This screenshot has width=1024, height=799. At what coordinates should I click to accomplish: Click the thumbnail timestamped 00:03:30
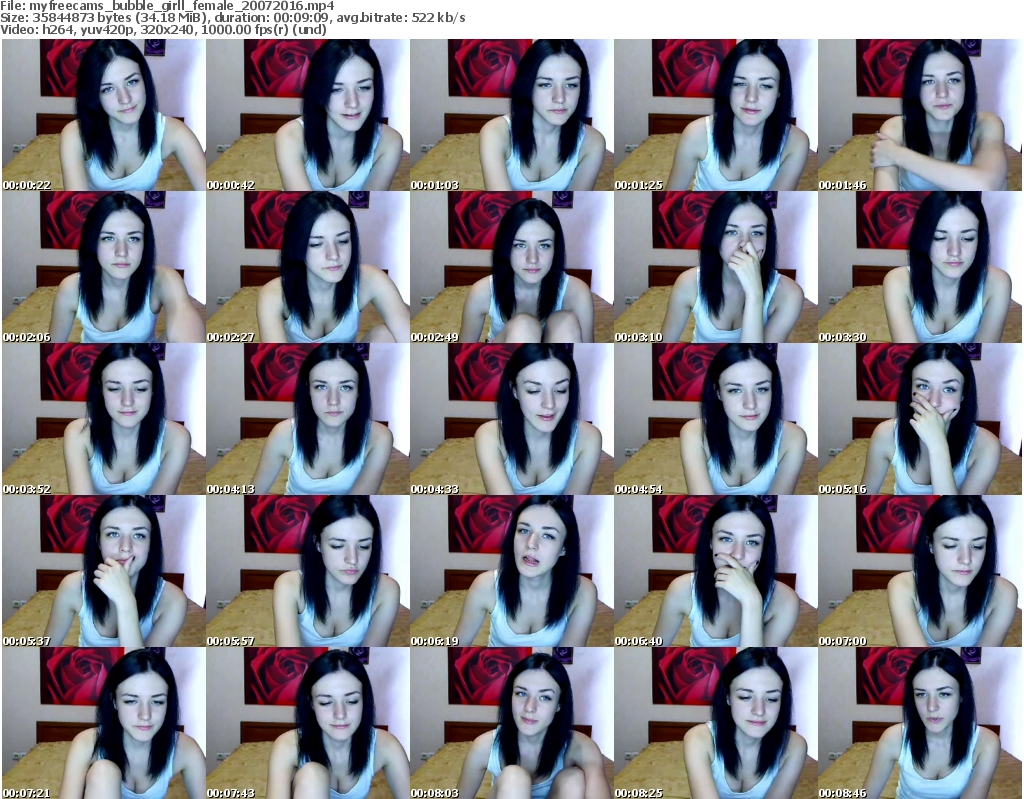click(920, 267)
